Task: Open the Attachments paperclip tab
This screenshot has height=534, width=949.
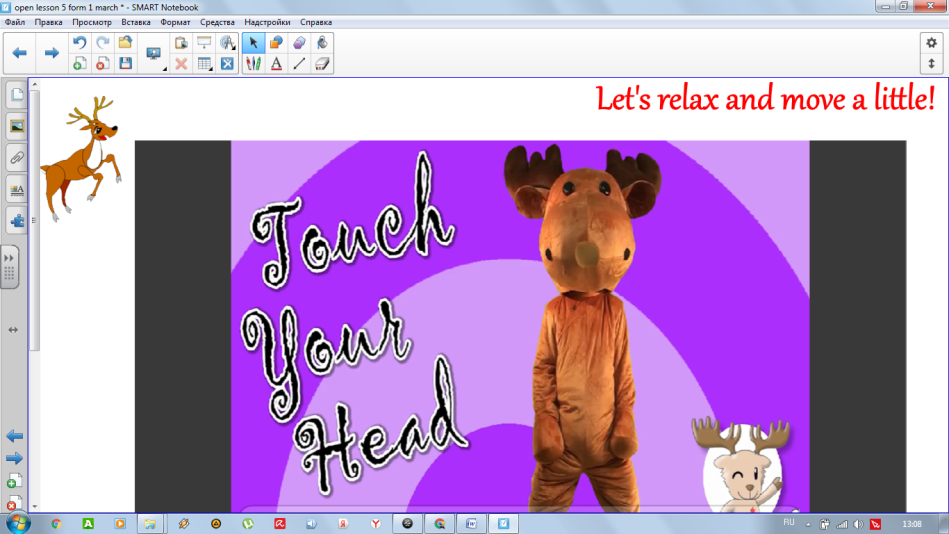Action: coord(16,158)
